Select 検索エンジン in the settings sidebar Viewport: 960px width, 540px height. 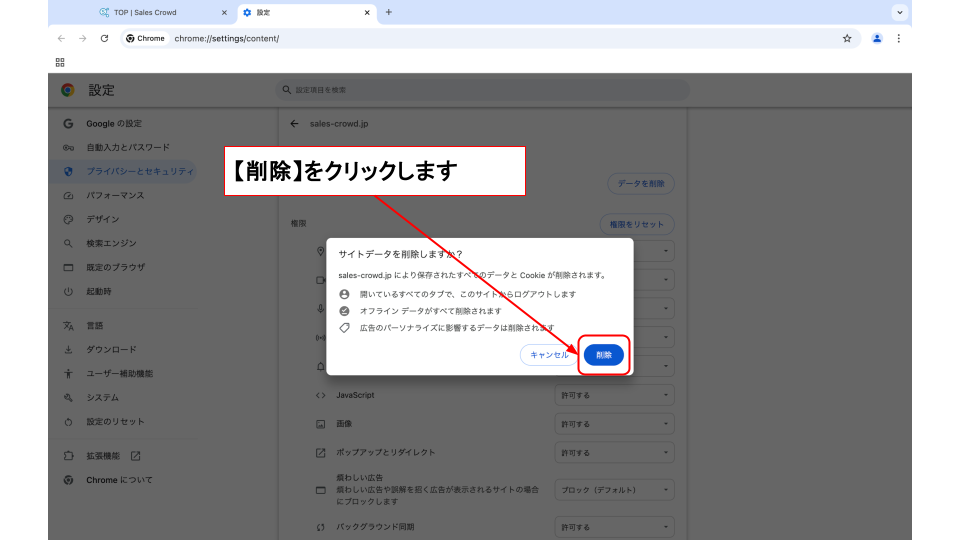tap(111, 243)
